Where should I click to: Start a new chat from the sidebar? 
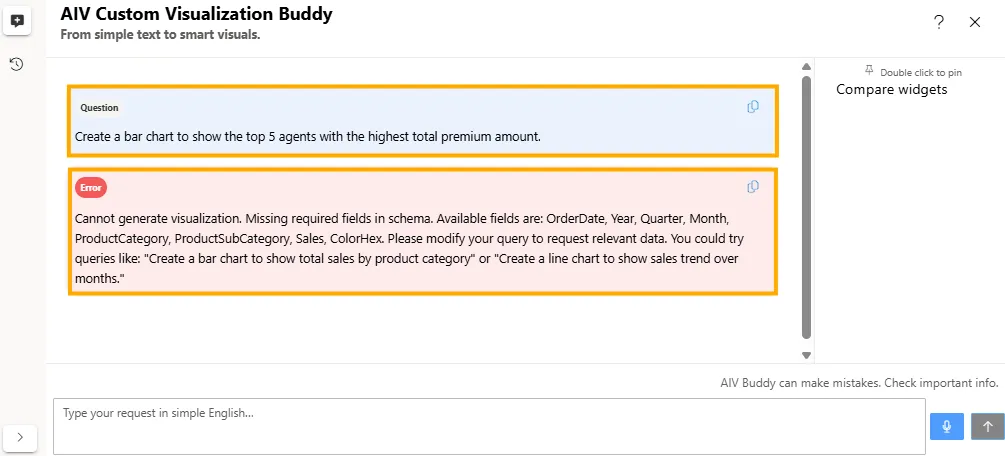(17, 21)
